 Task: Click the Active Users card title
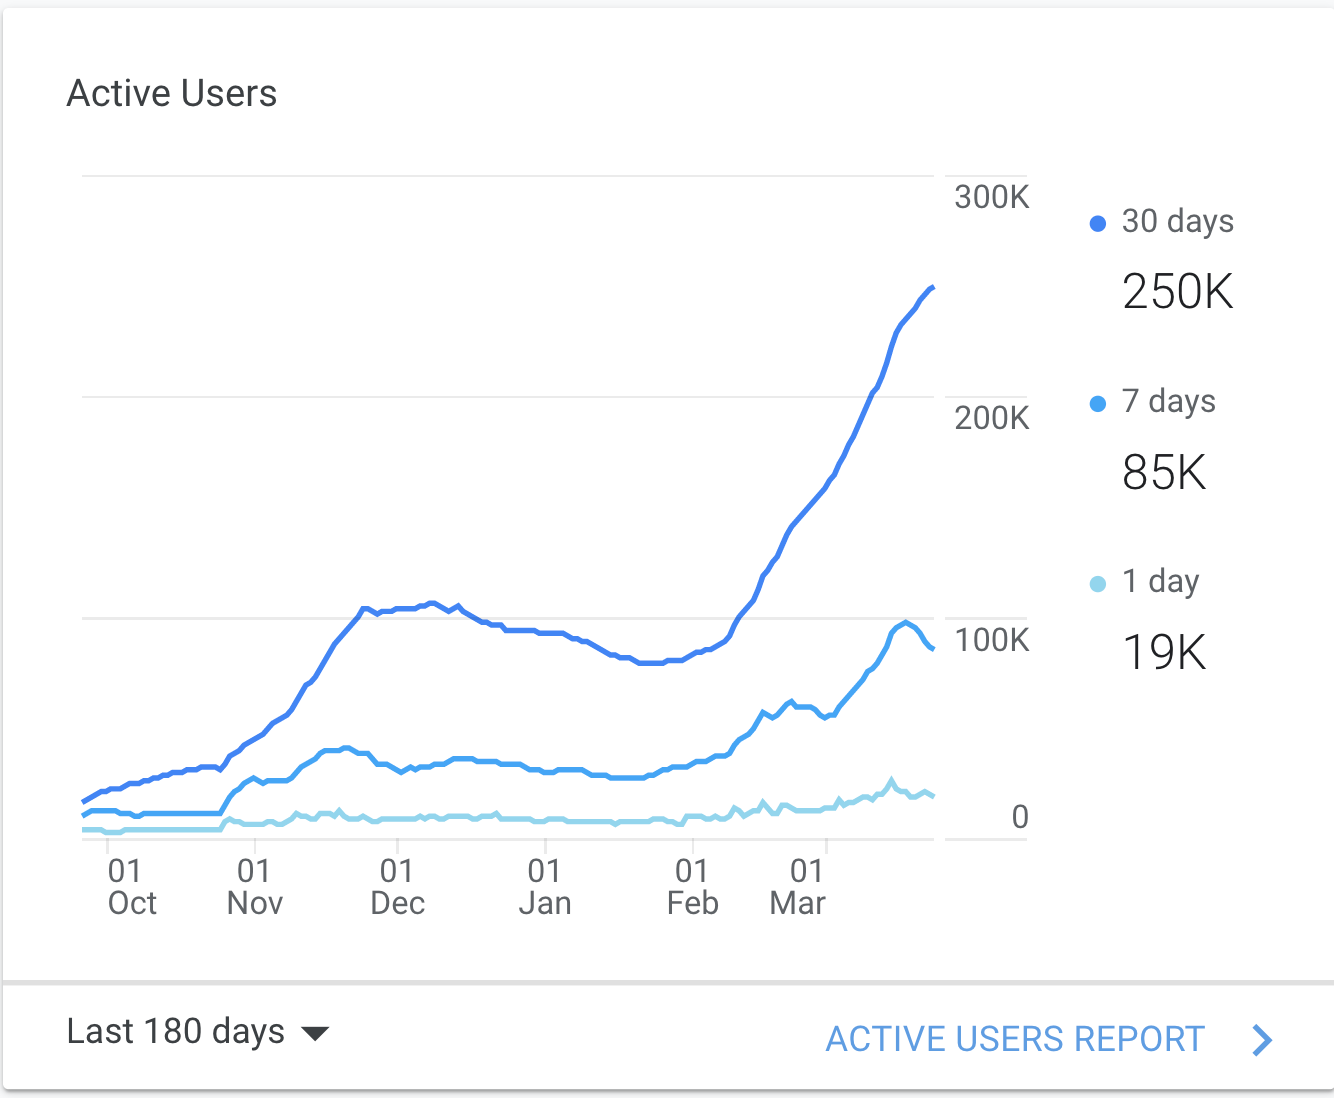(172, 94)
